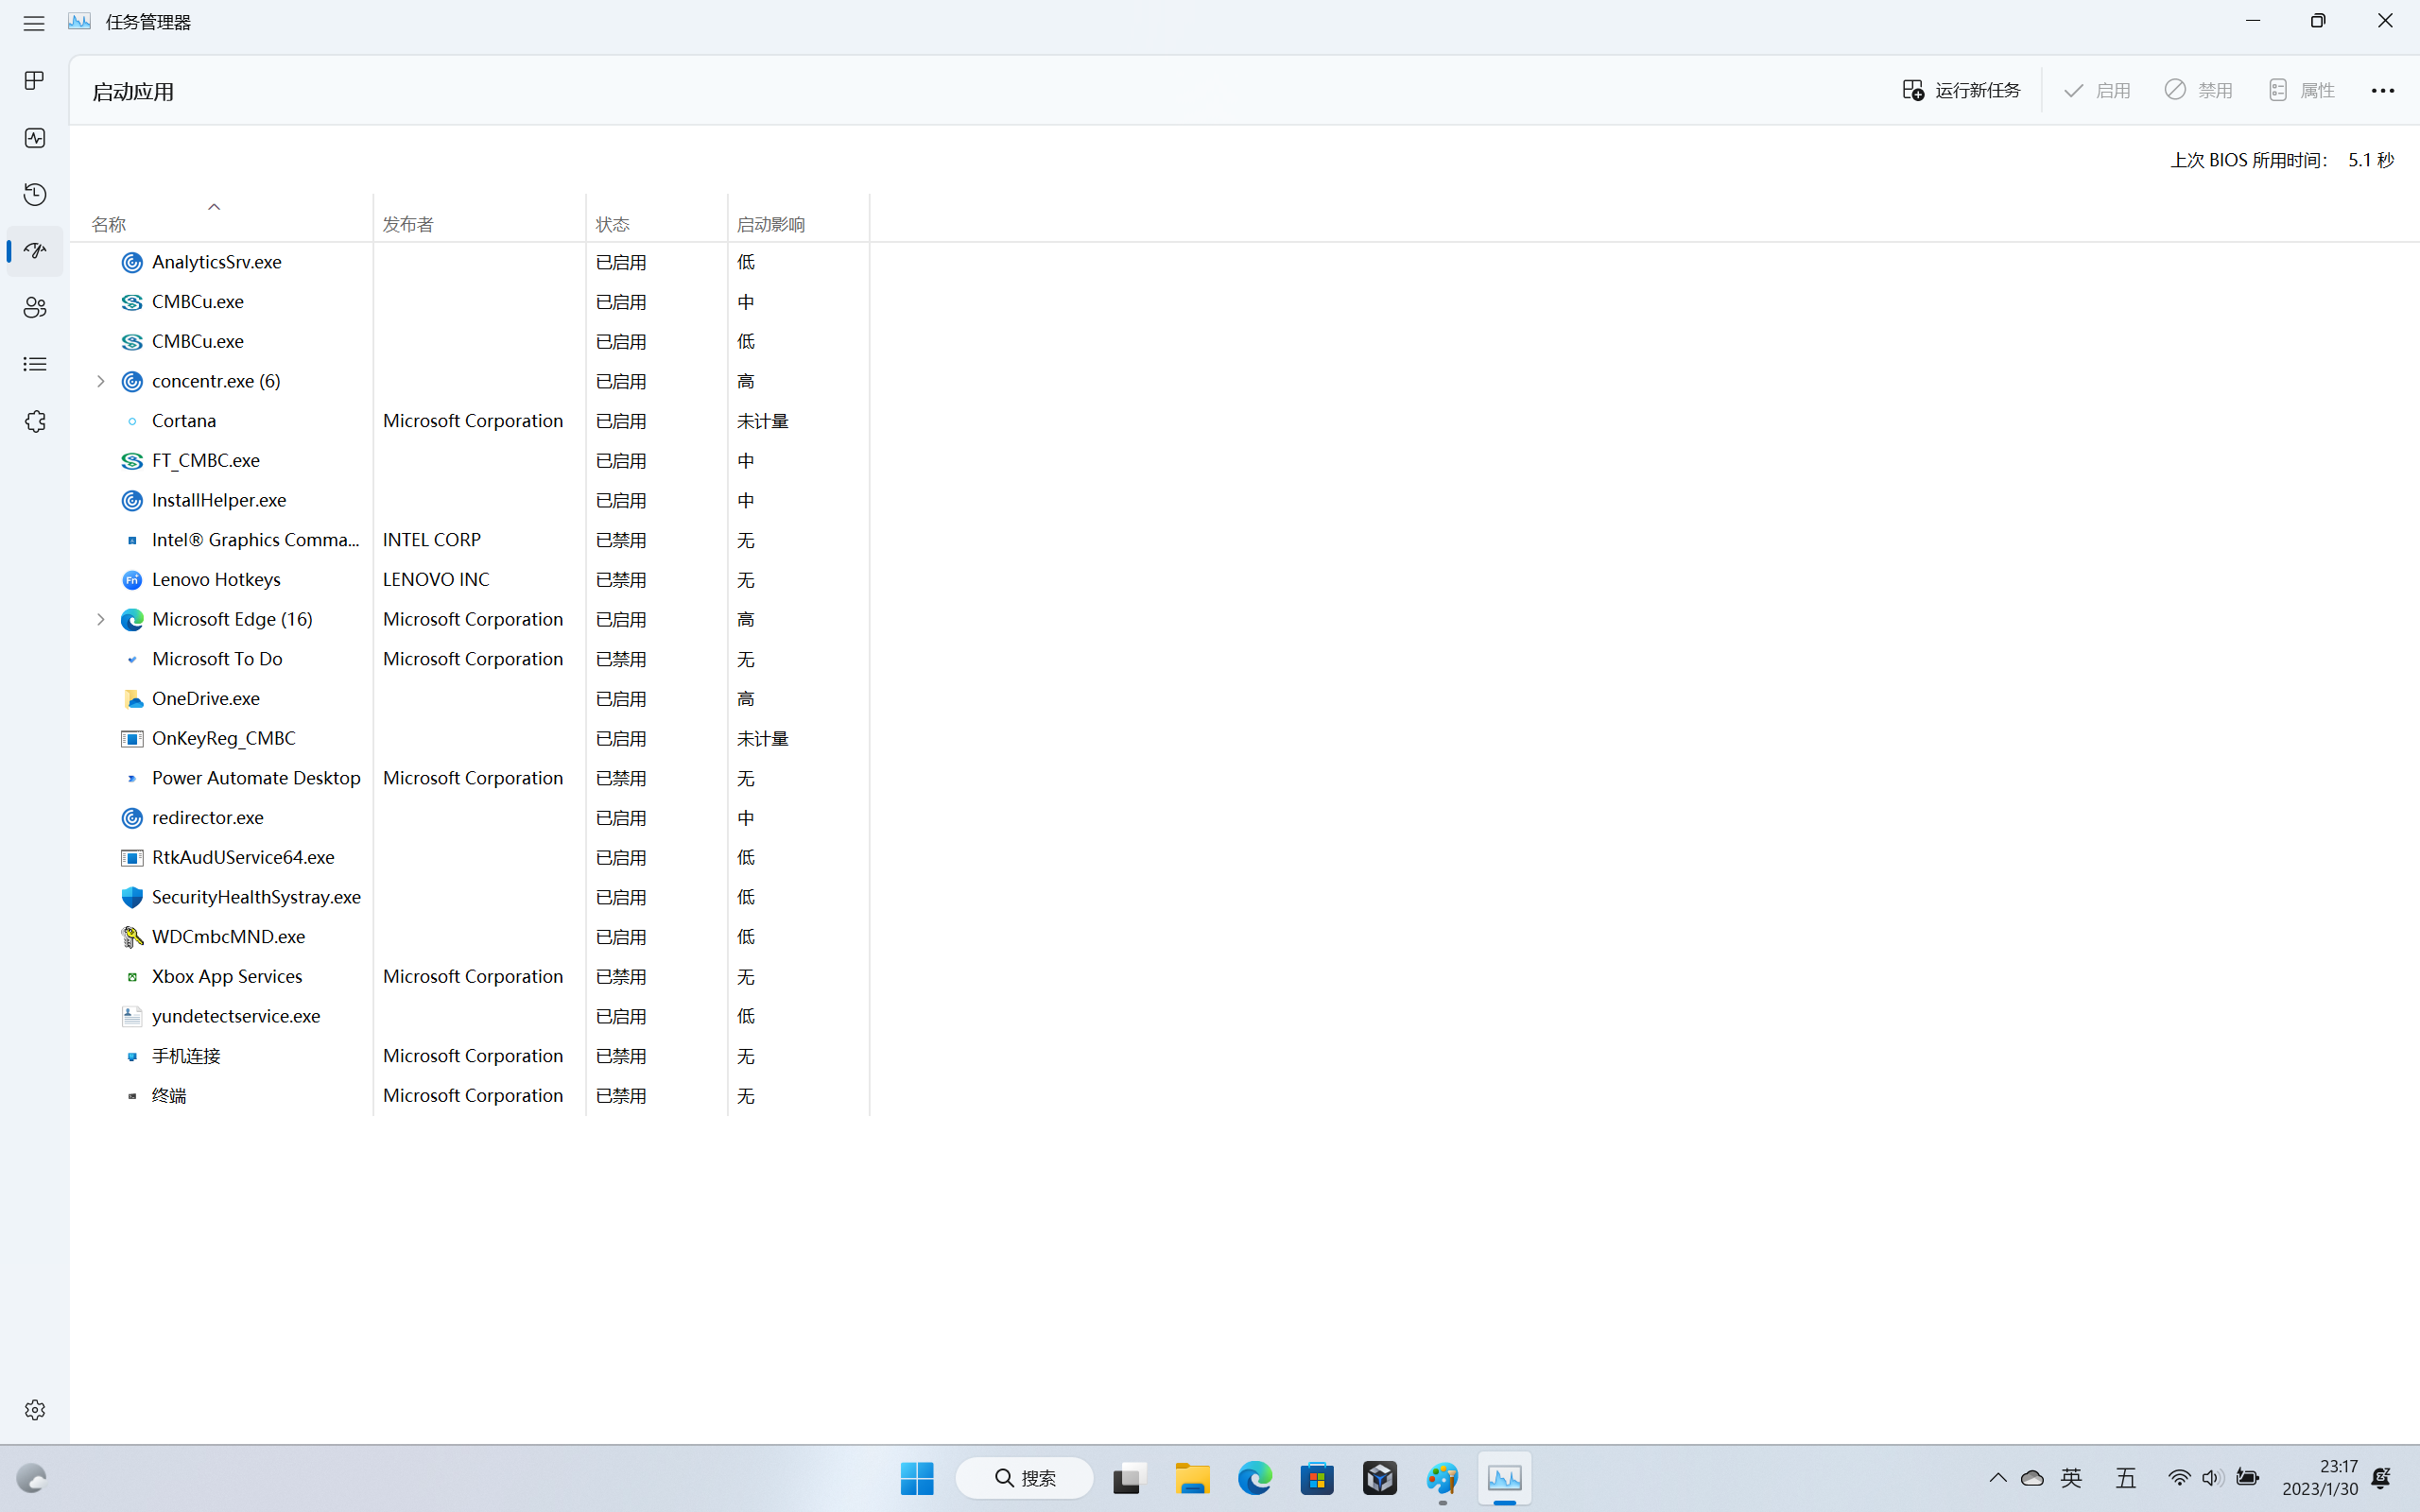The height and width of the screenshot is (1512, 2420).
Task: Open the 23:17 clock and calendar
Action: click(2320, 1478)
